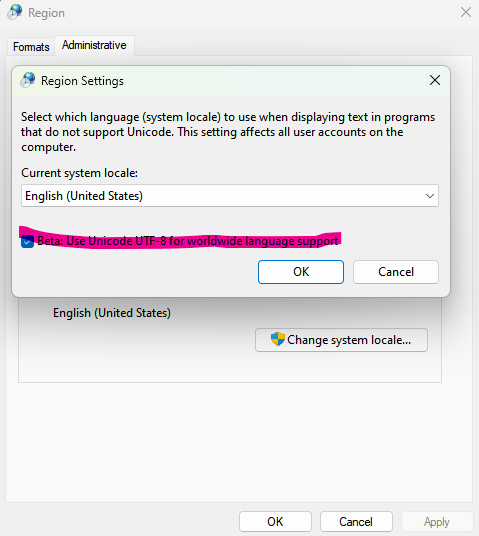Click the 'Region' window title text
The height and width of the screenshot is (536, 479).
point(46,13)
